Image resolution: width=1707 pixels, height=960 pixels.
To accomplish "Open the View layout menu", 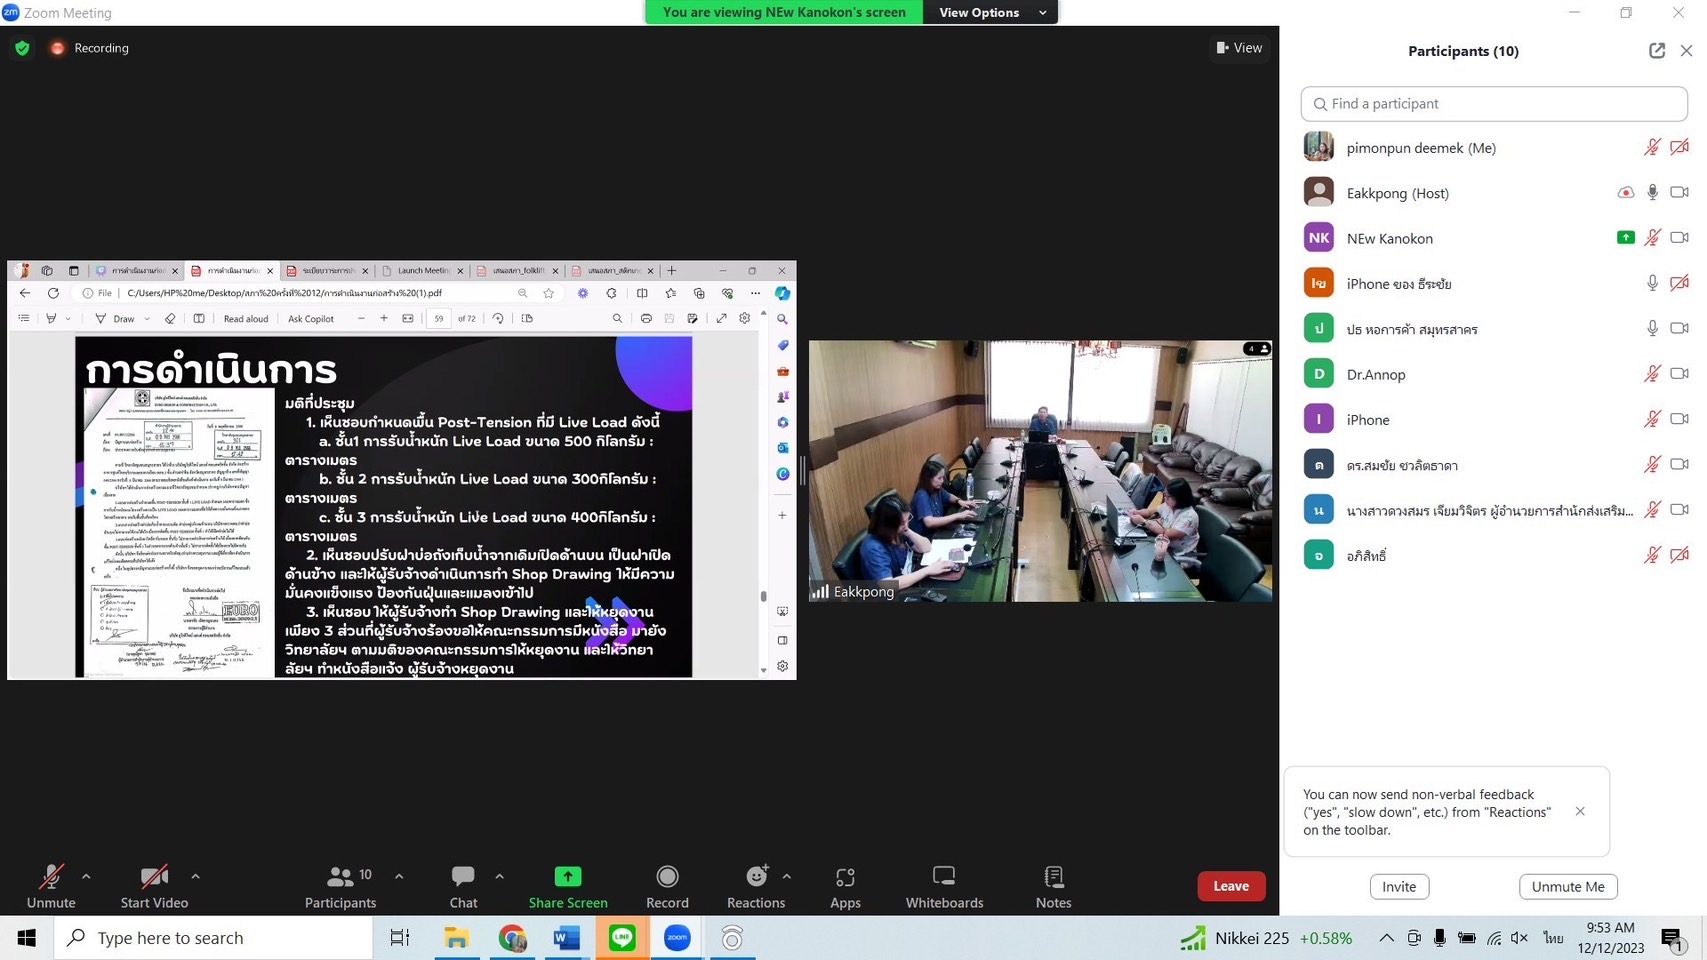I will click(x=1239, y=48).
